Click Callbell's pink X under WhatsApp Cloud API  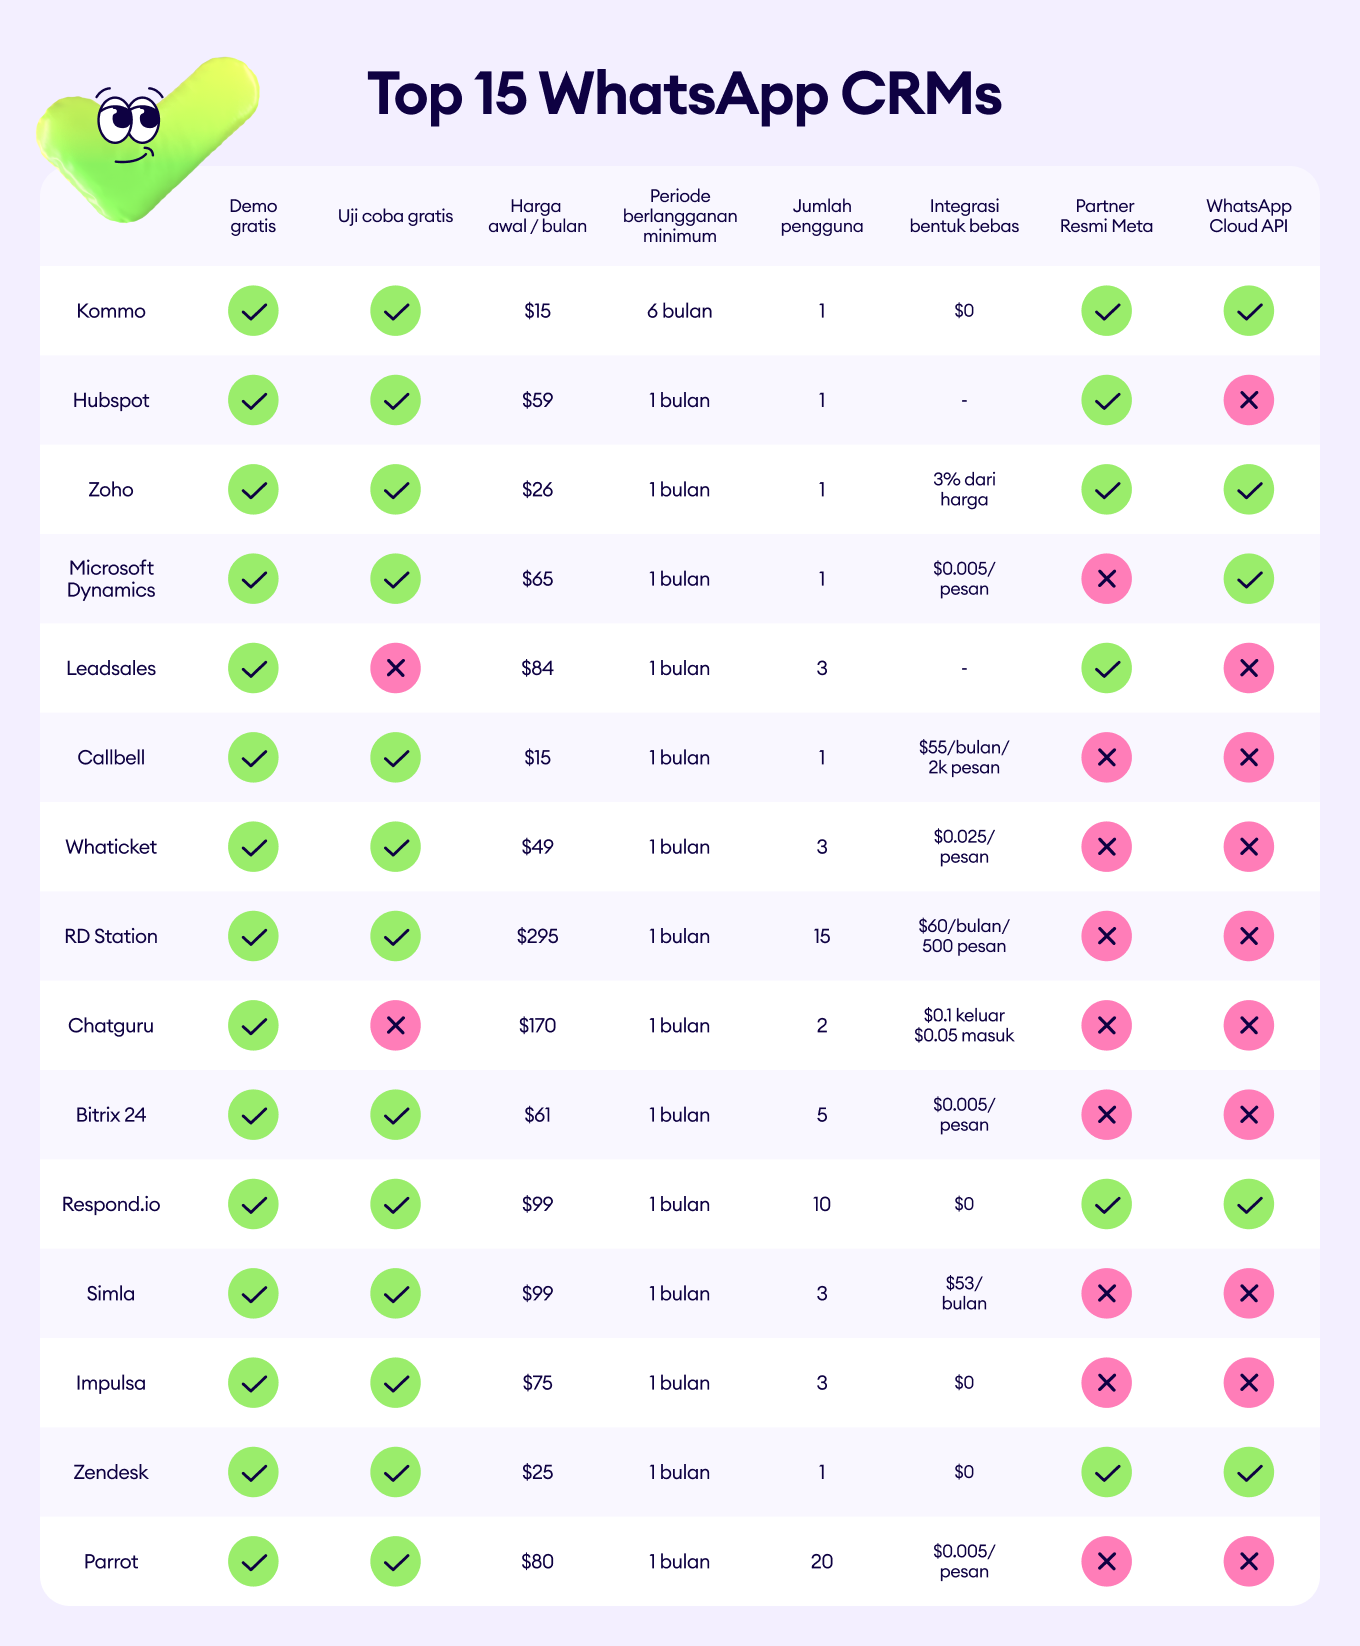point(1248,757)
